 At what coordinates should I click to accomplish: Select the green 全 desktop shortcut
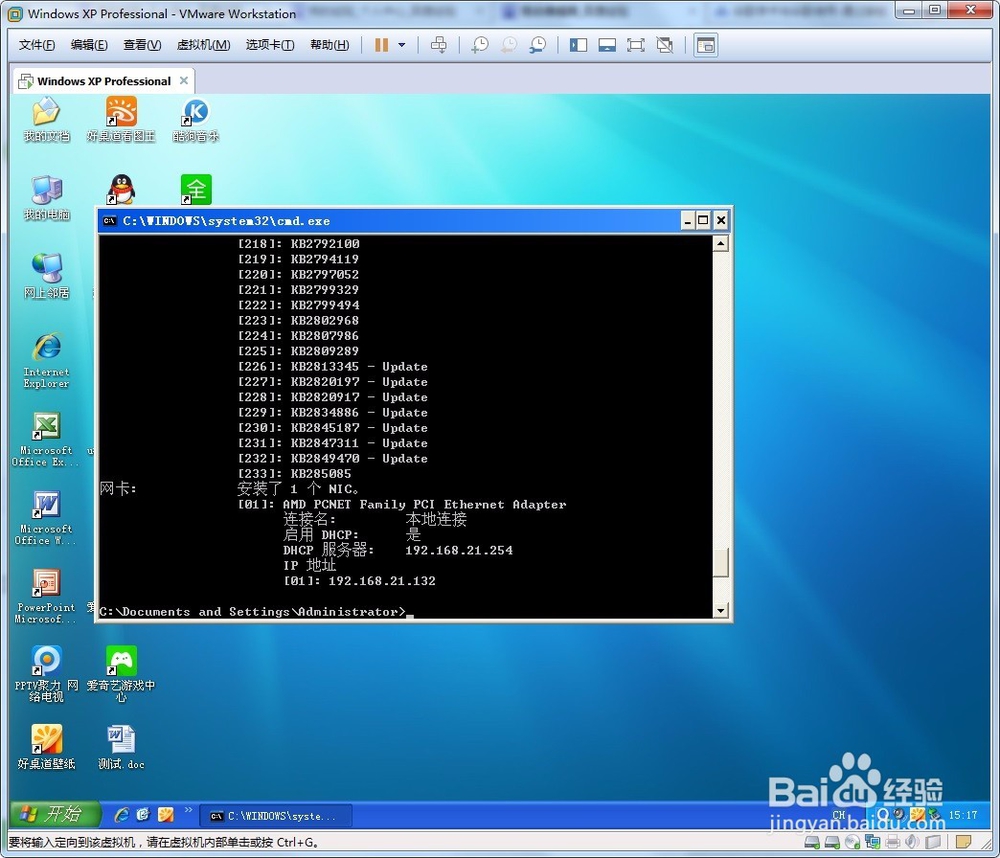pyautogui.click(x=196, y=189)
